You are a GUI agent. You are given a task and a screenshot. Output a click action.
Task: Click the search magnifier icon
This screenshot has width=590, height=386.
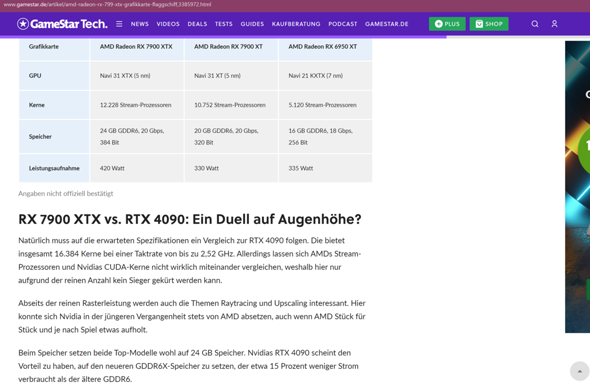click(535, 24)
